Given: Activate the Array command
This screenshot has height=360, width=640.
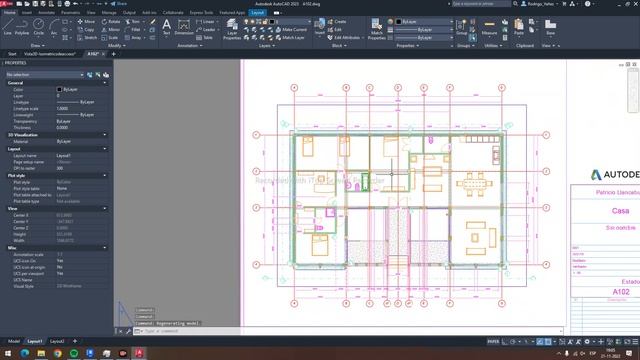Looking at the screenshot, I should 133,38.
